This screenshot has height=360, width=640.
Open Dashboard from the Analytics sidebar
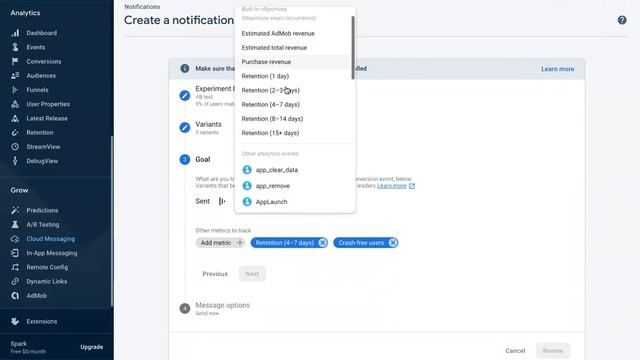[41, 33]
